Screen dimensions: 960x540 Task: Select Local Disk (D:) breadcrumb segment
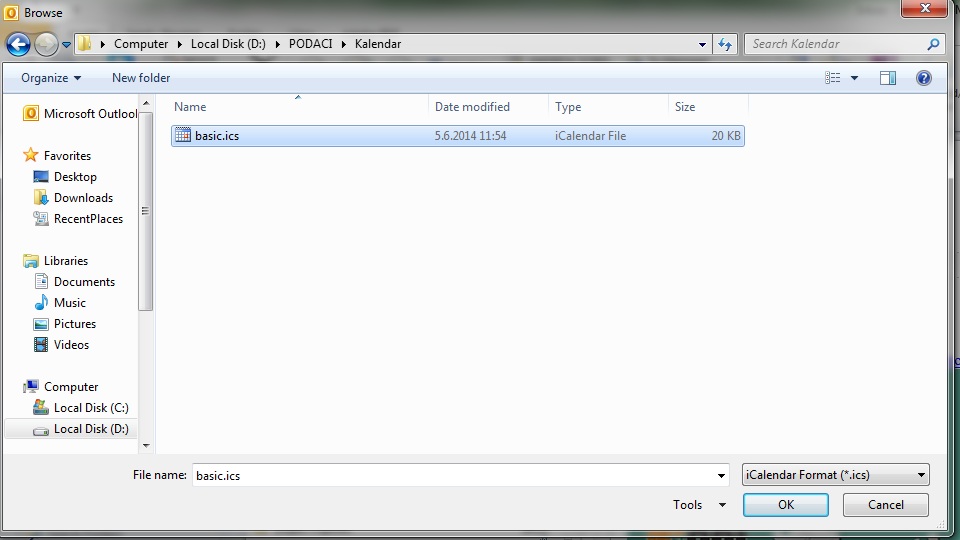tap(228, 44)
